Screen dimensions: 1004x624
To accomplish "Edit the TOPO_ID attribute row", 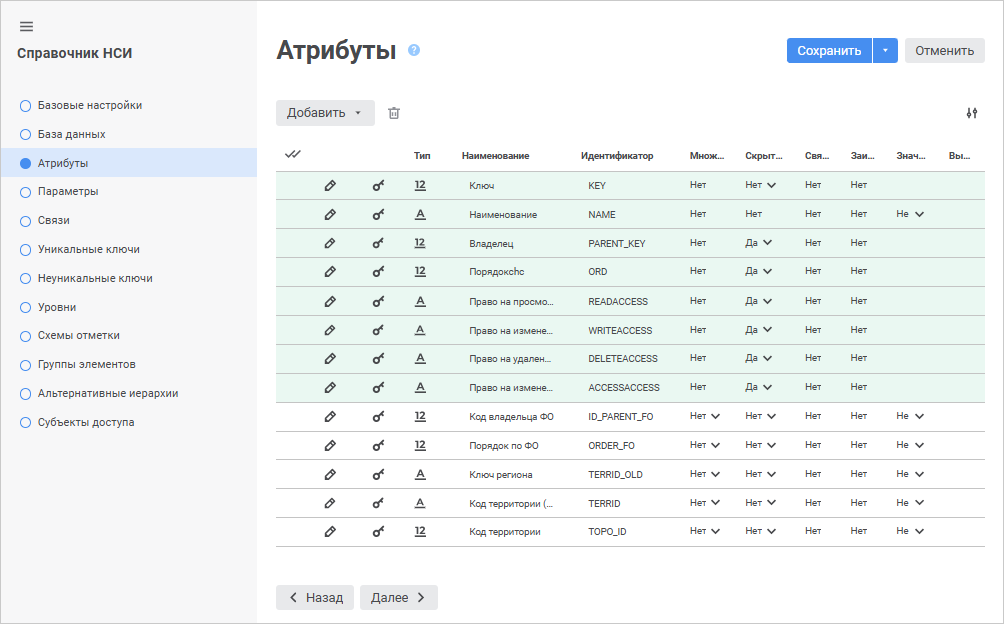I will point(330,531).
